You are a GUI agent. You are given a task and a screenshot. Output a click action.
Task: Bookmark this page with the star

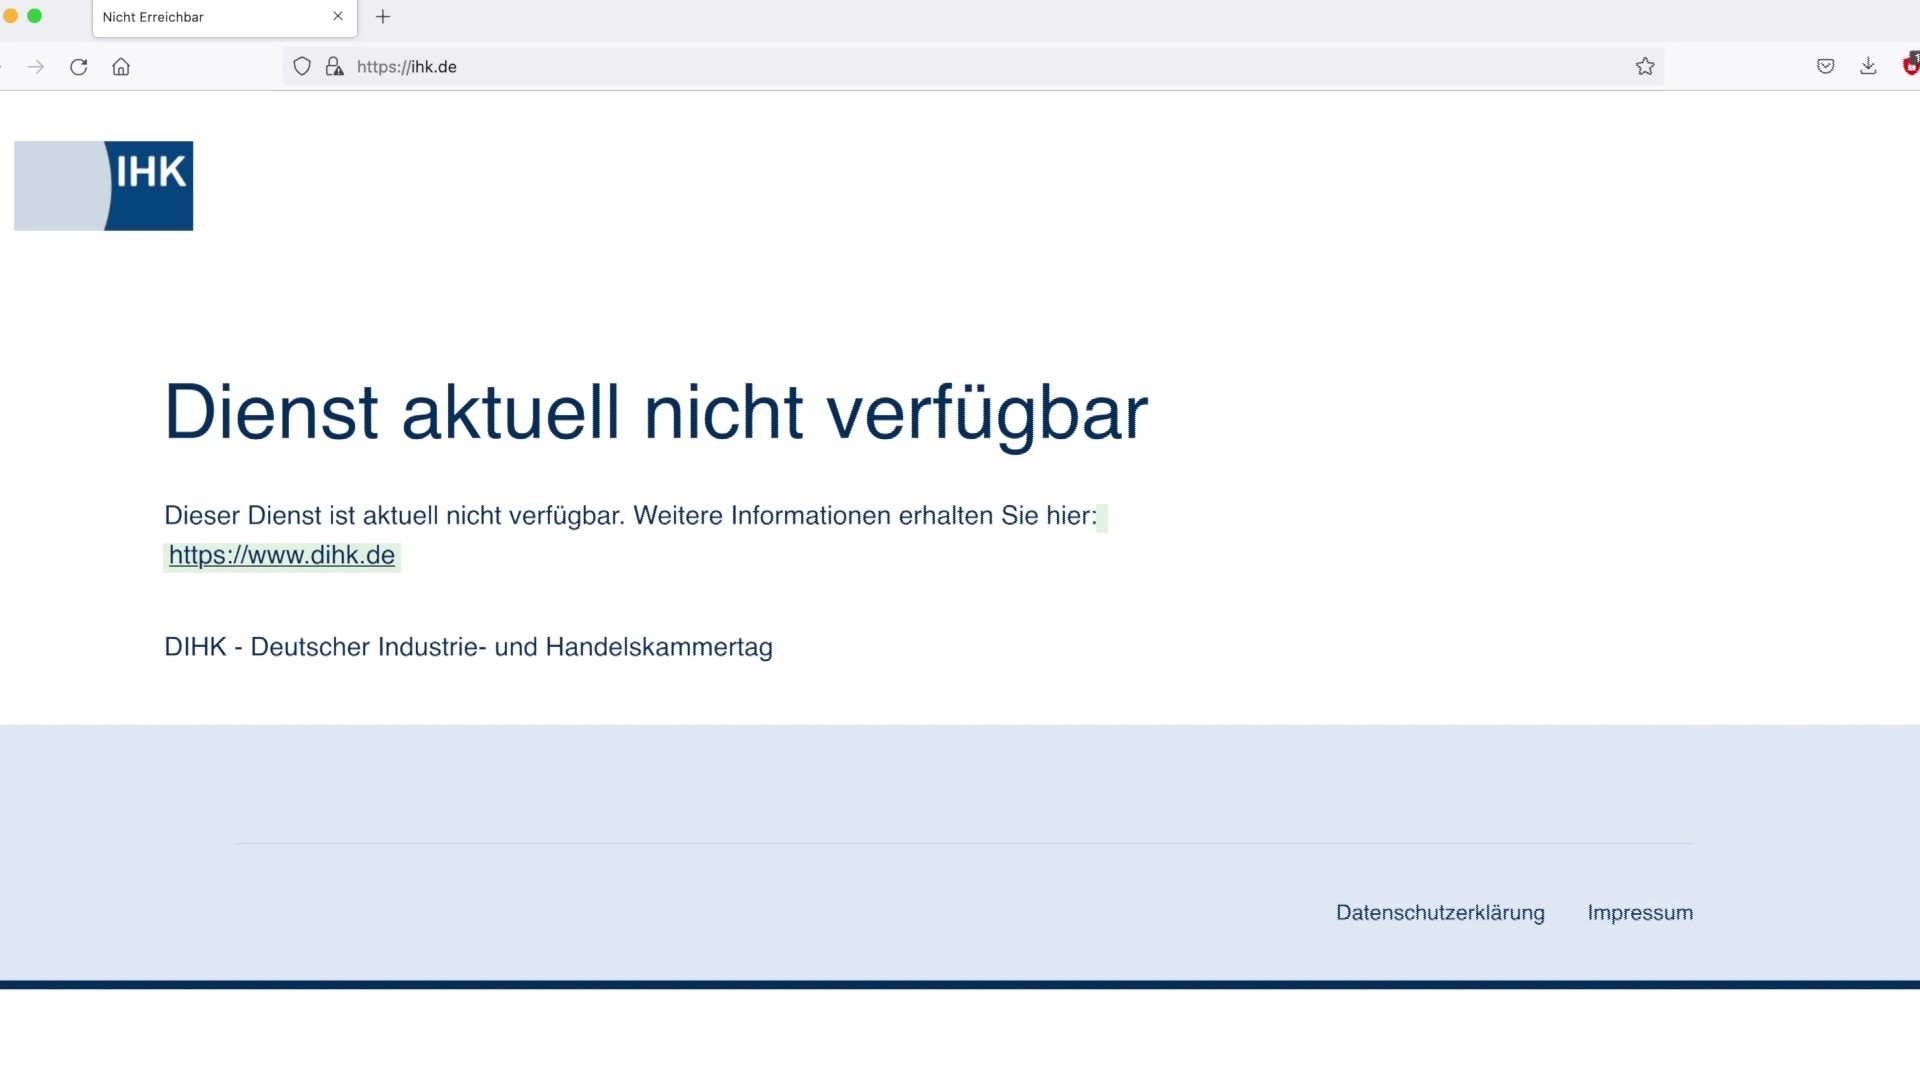coord(1645,67)
